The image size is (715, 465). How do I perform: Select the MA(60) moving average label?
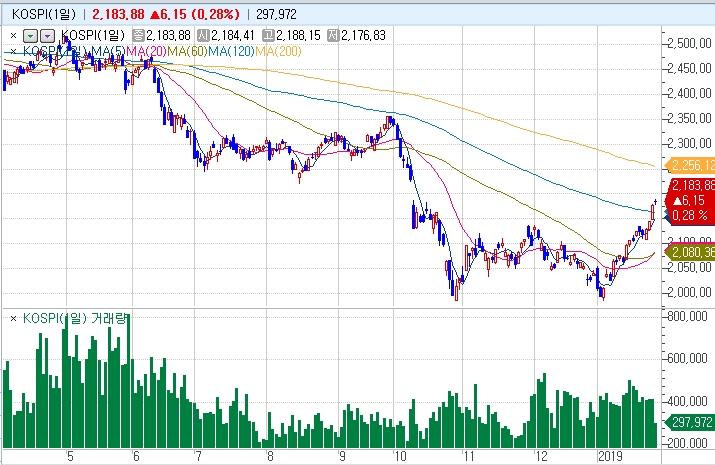coord(183,50)
